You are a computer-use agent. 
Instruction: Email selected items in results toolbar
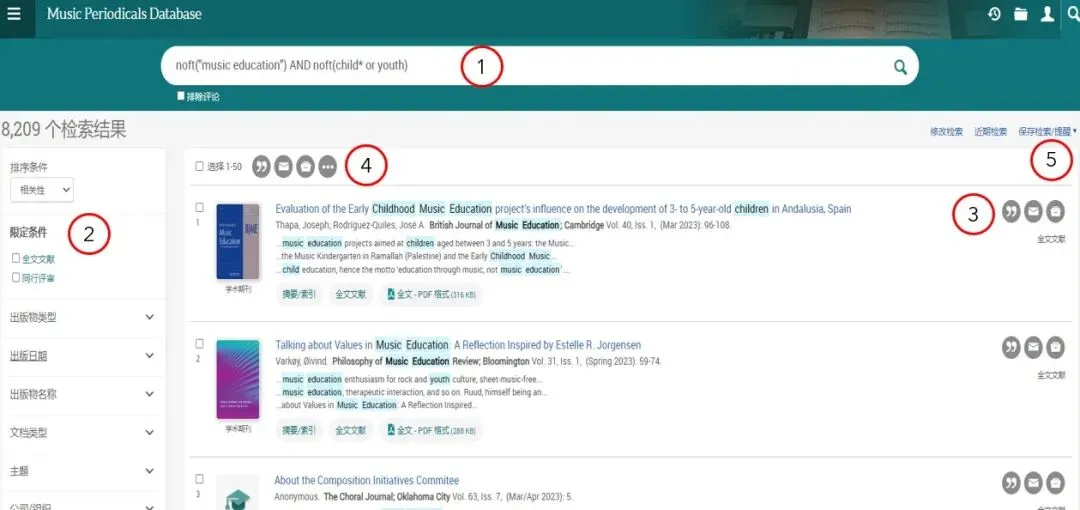283,167
